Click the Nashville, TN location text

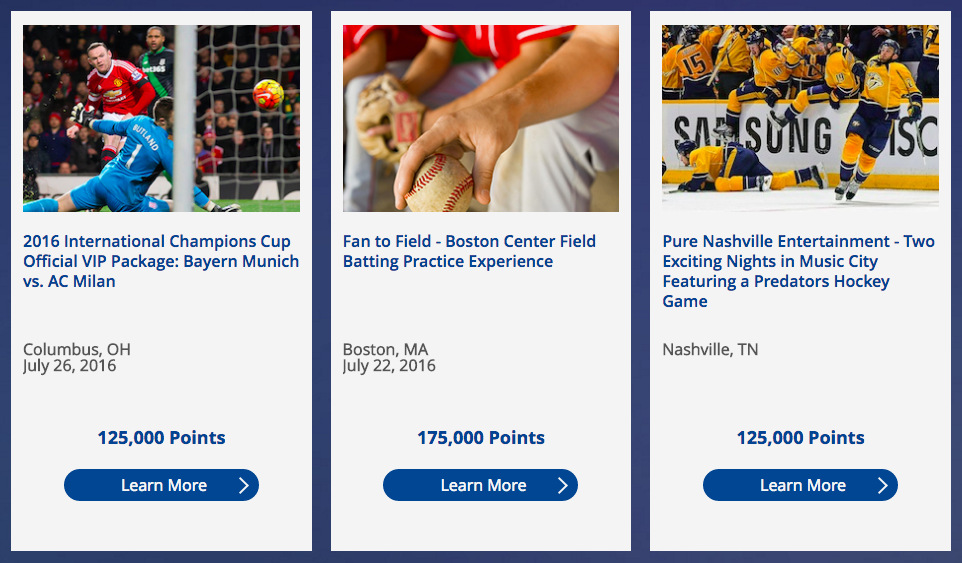(710, 350)
